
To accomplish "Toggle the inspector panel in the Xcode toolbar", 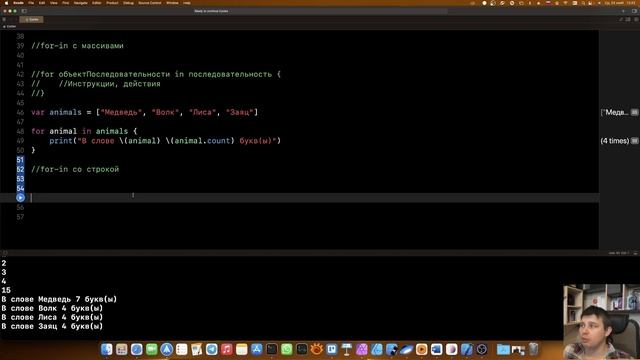I will 634,11.
